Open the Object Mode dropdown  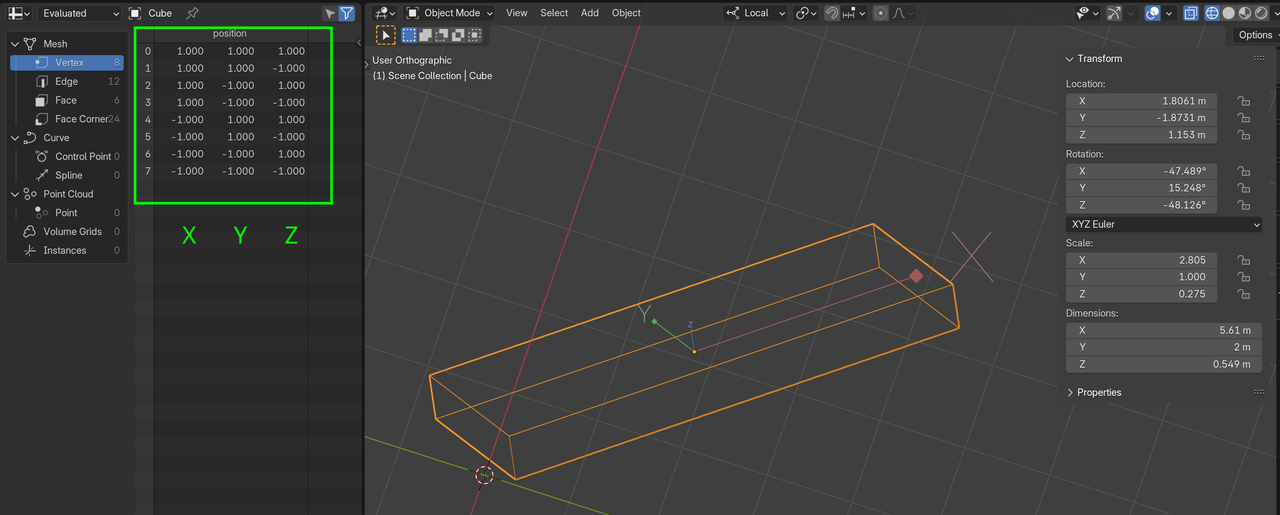point(450,13)
